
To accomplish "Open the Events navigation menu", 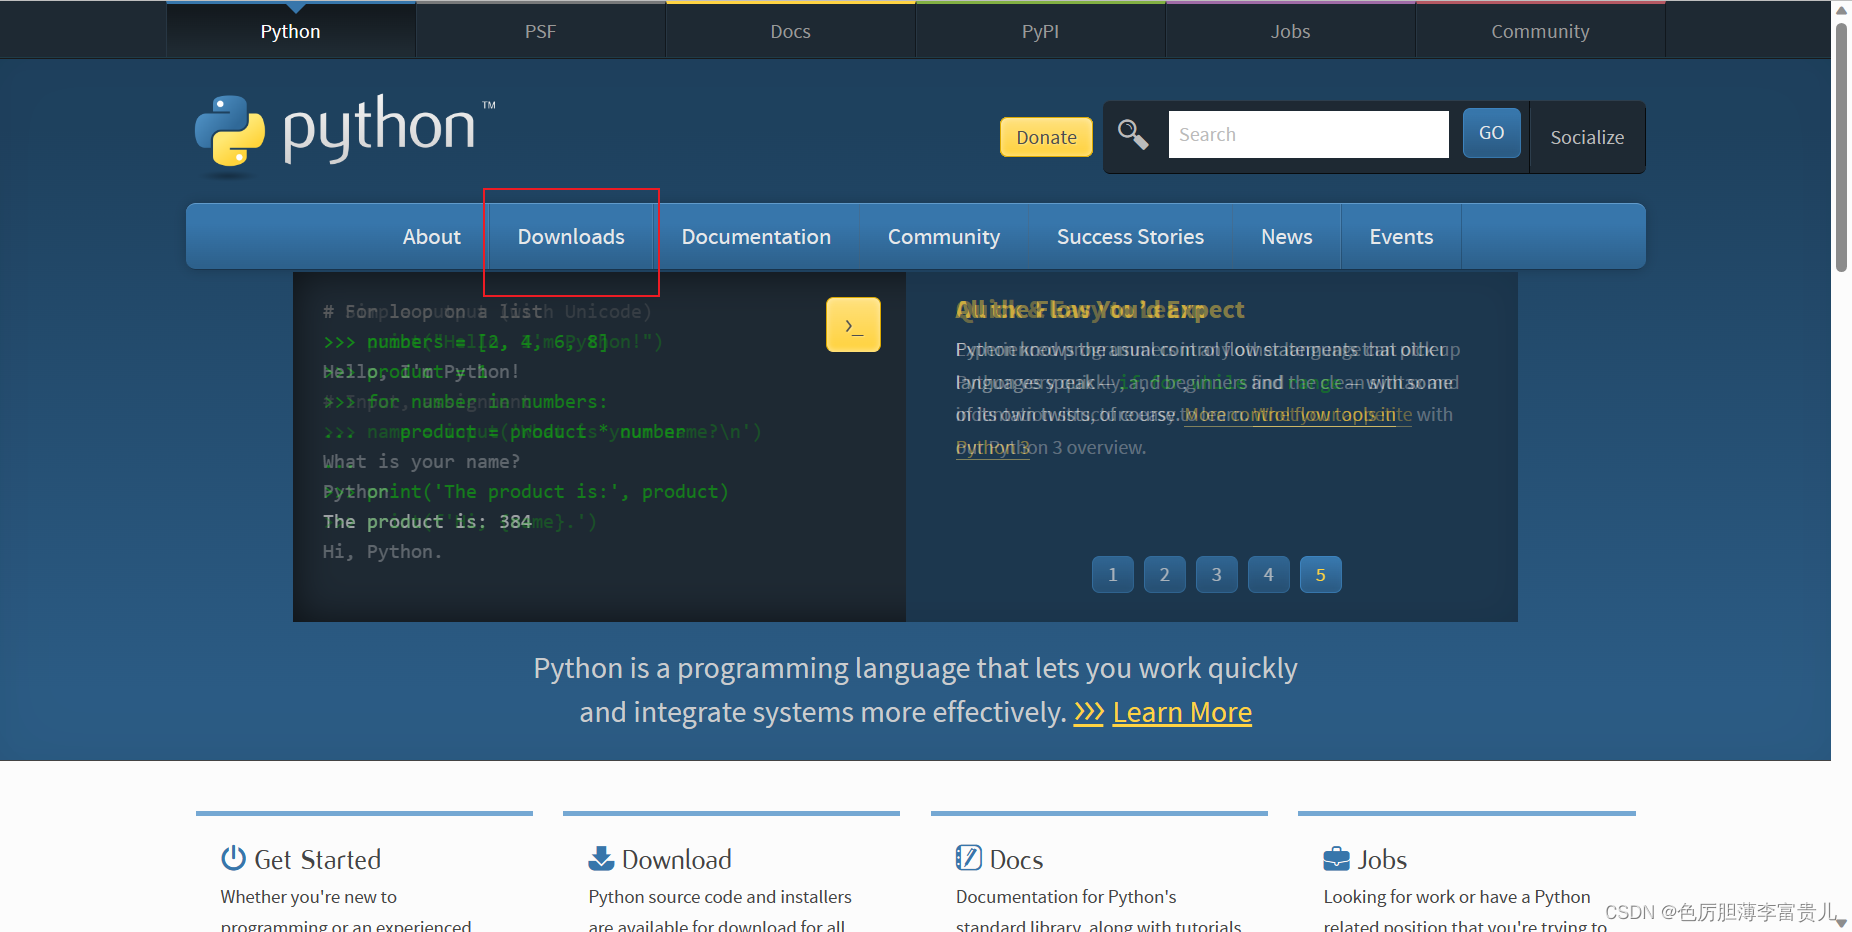I will click(1401, 237).
